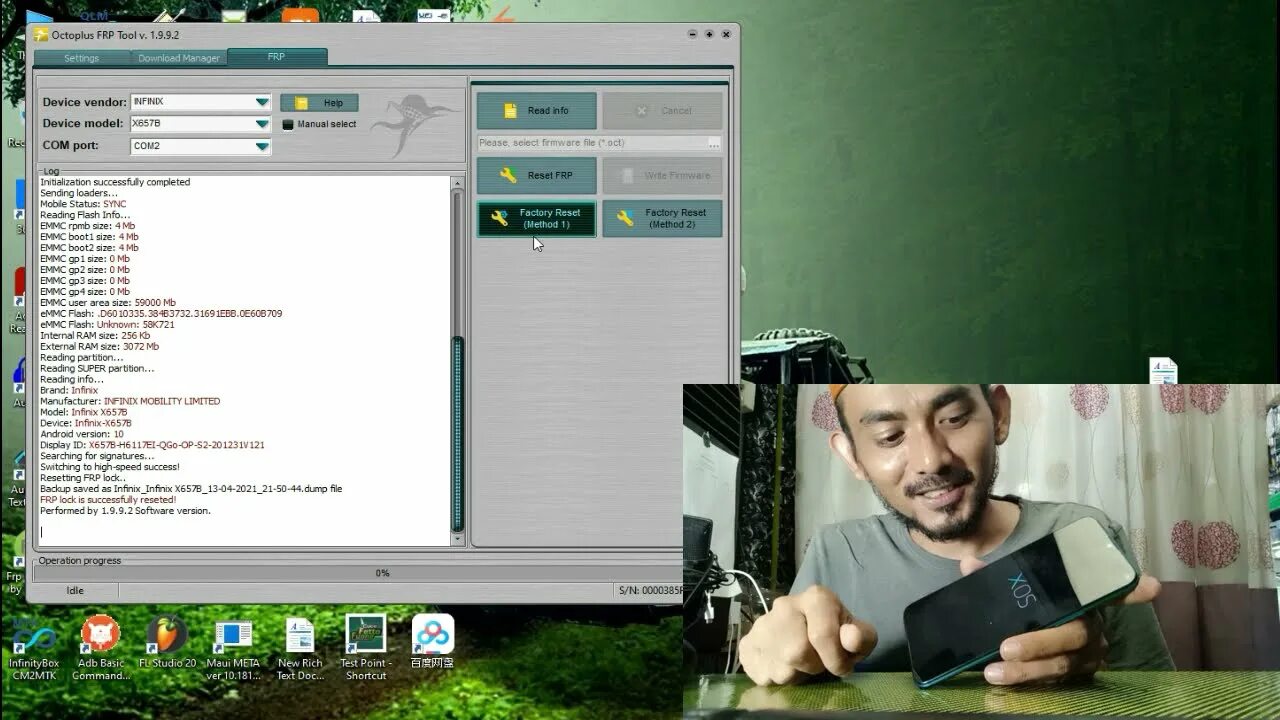Open New Rich Text Document icon
The width and height of the screenshot is (1280, 720).
click(300, 648)
